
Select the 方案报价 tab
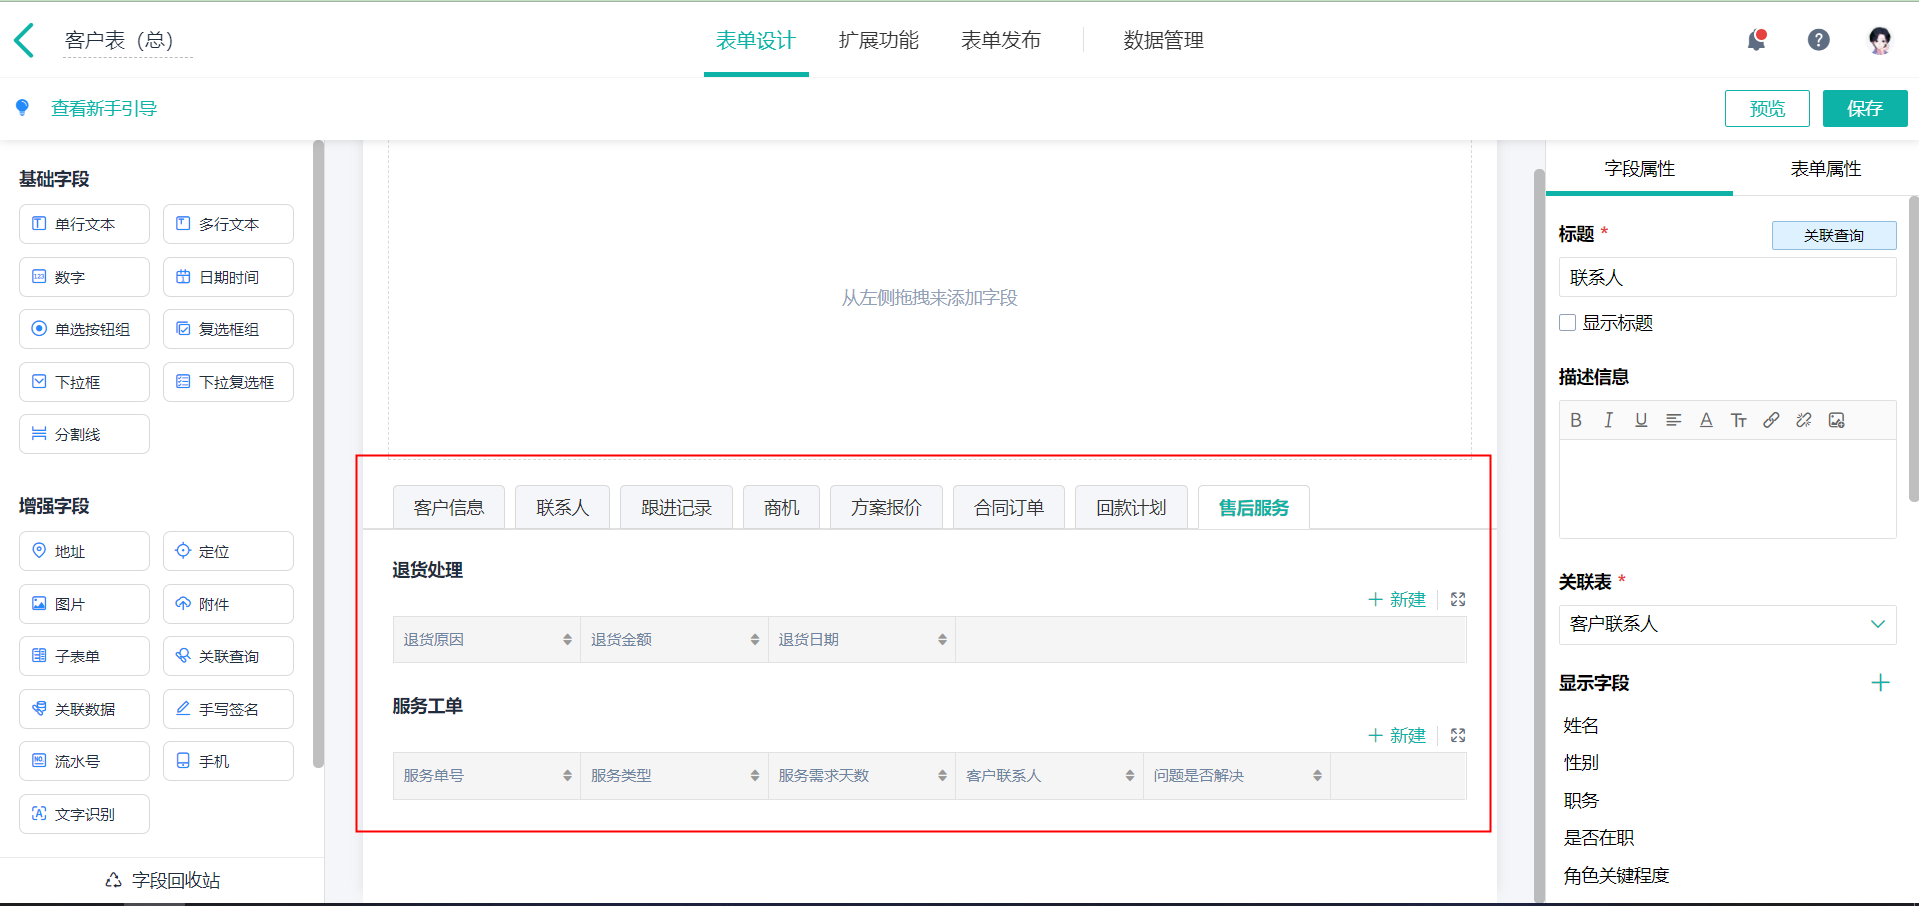coord(886,507)
